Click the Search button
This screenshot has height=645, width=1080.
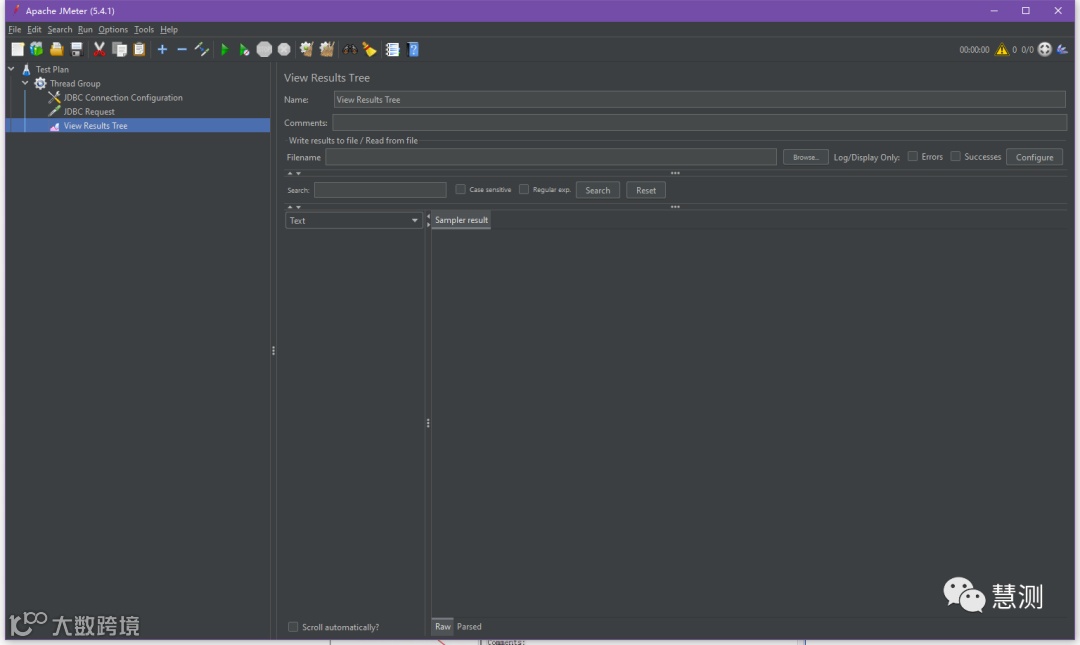coord(597,190)
